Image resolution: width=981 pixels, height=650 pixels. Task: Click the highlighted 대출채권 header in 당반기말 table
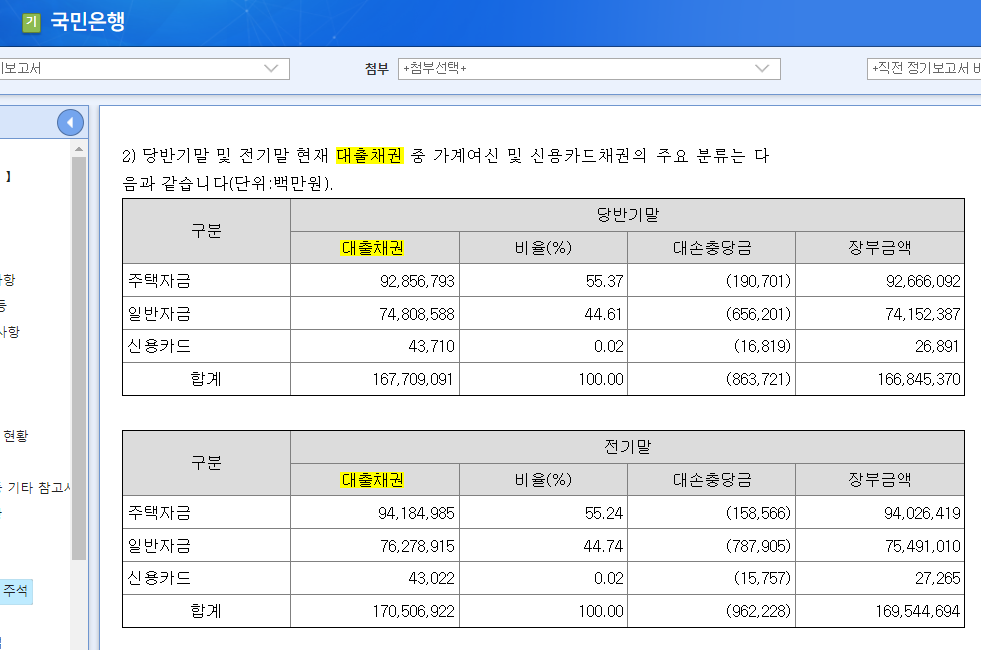point(373,247)
